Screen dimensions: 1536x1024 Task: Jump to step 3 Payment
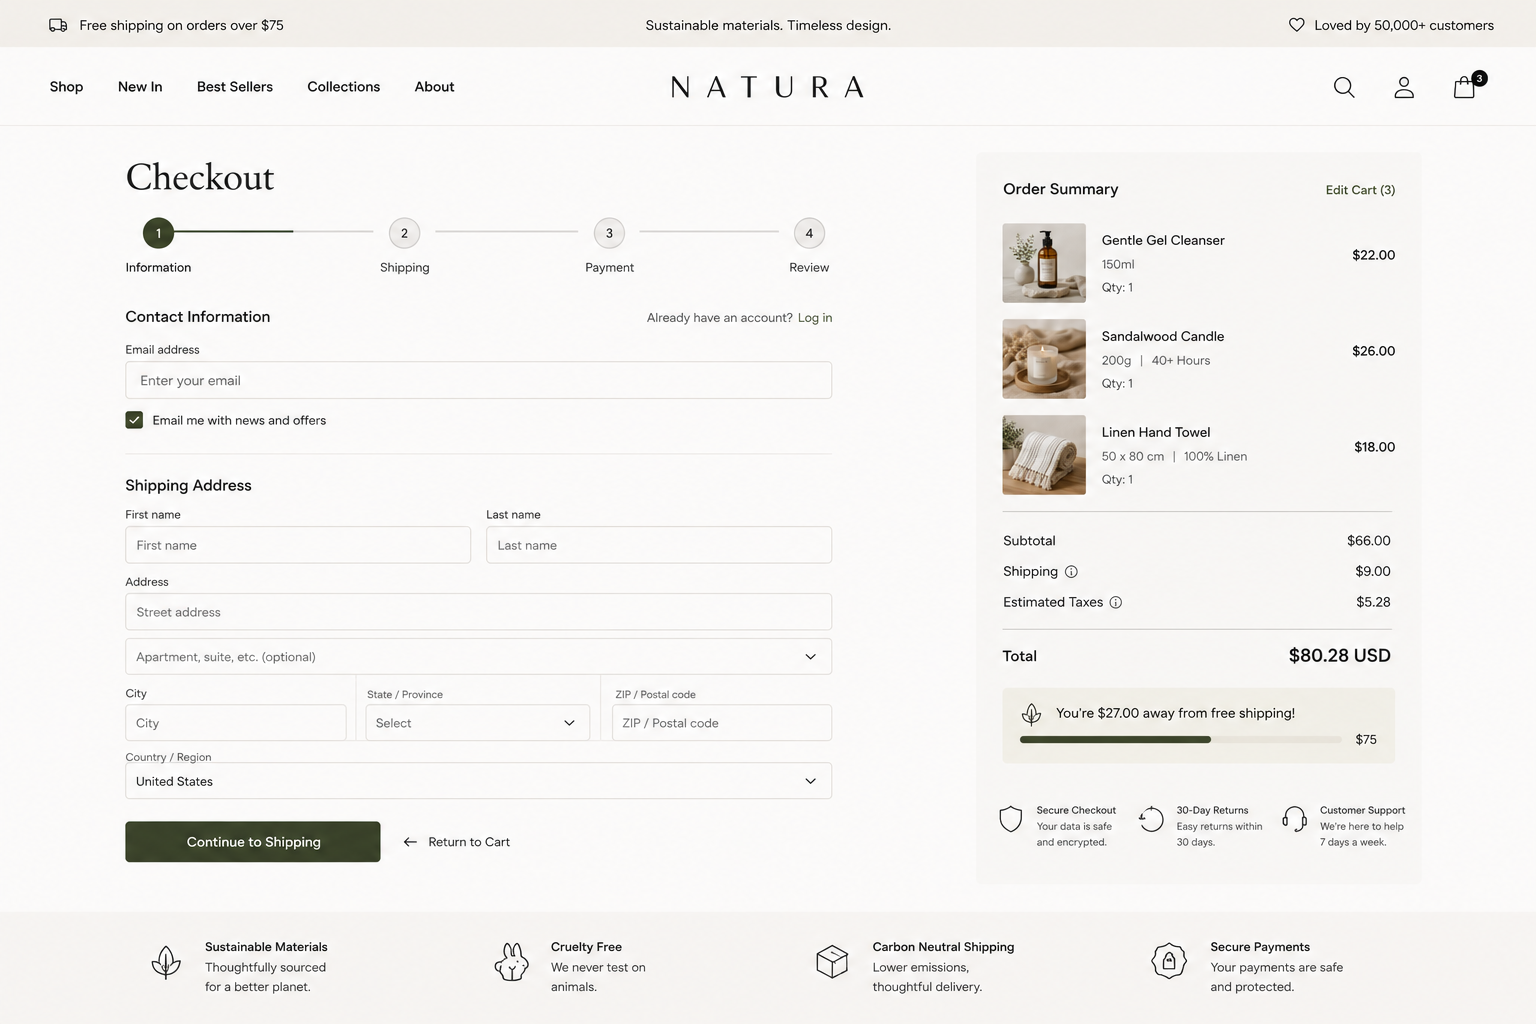[x=609, y=233]
